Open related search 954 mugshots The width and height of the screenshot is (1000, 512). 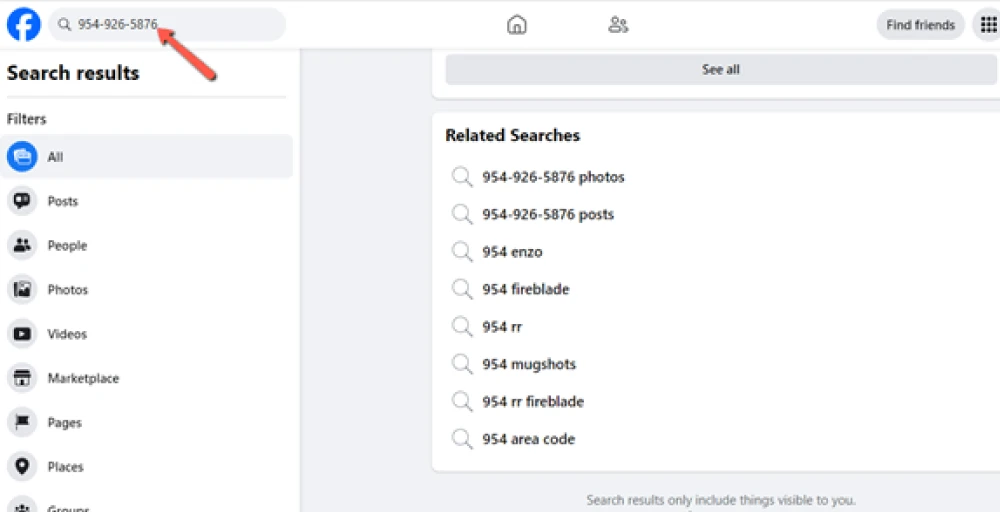(529, 365)
